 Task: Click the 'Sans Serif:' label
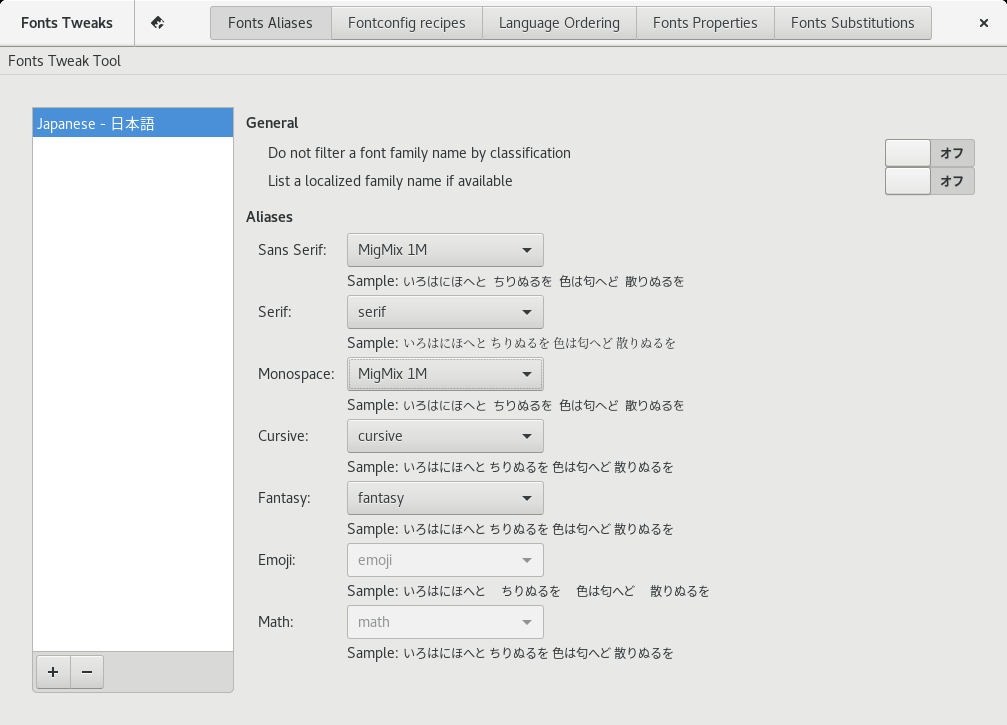pos(292,250)
